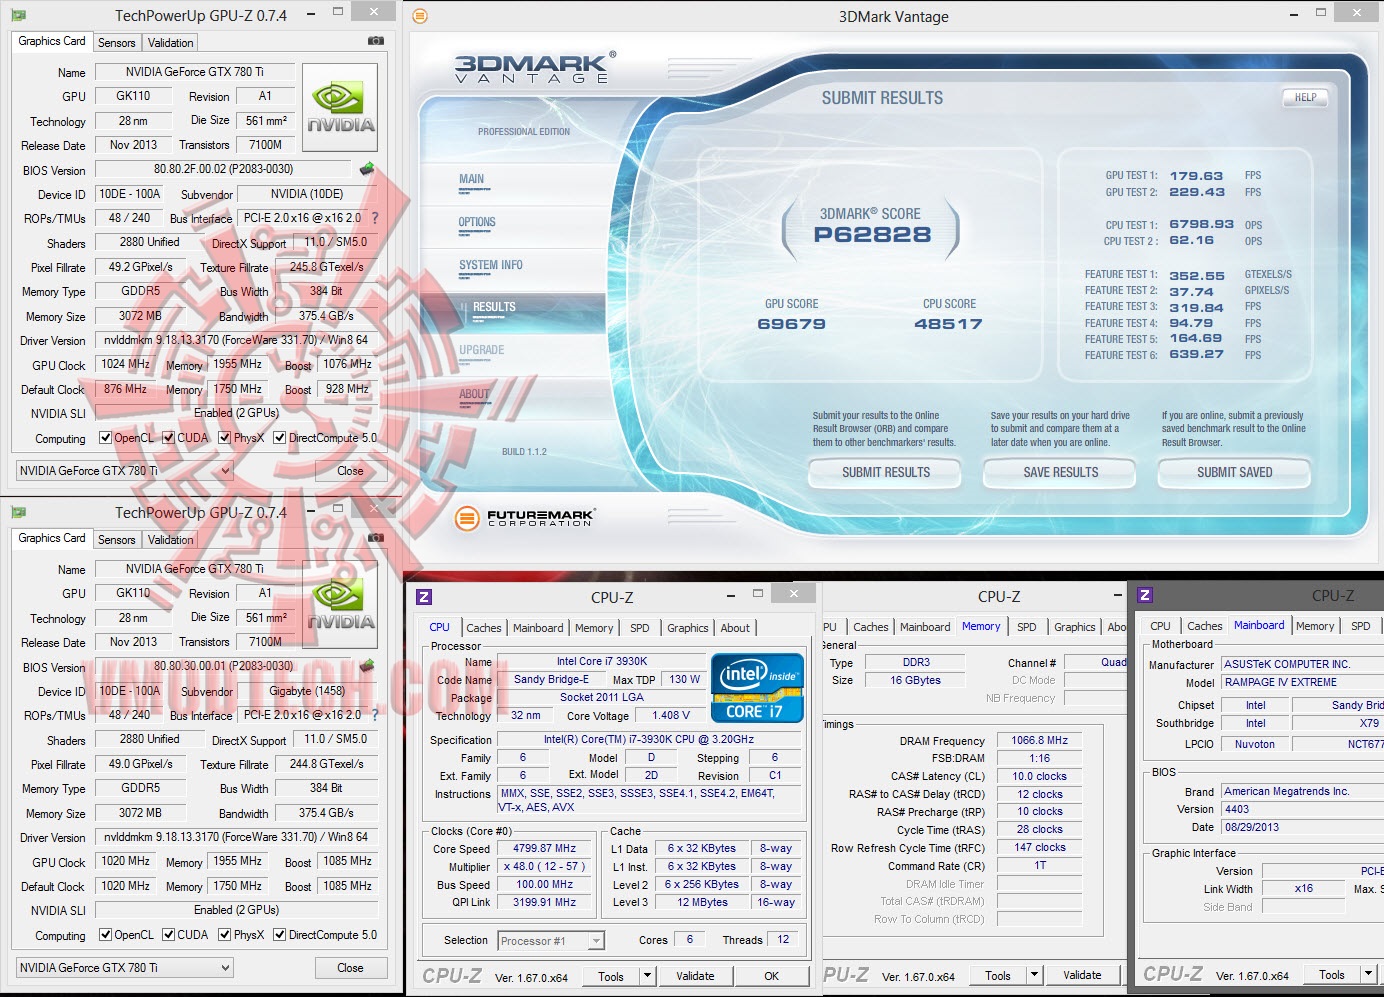
Task: Open the Graphics tab in CPU-Z Memory window
Action: tap(1075, 627)
